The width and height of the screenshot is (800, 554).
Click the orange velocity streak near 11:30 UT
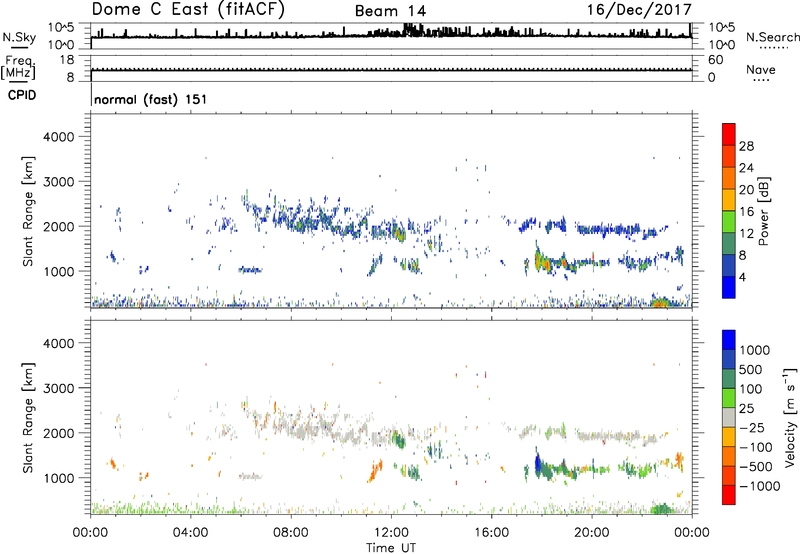pos(376,472)
